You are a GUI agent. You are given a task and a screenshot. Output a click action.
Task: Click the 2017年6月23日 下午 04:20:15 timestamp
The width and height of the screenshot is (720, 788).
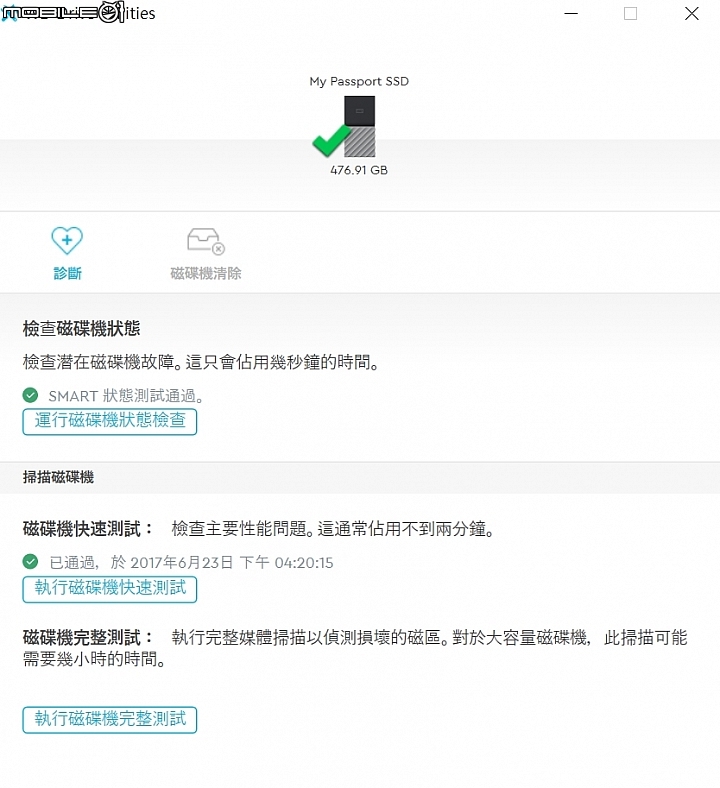tap(232, 562)
